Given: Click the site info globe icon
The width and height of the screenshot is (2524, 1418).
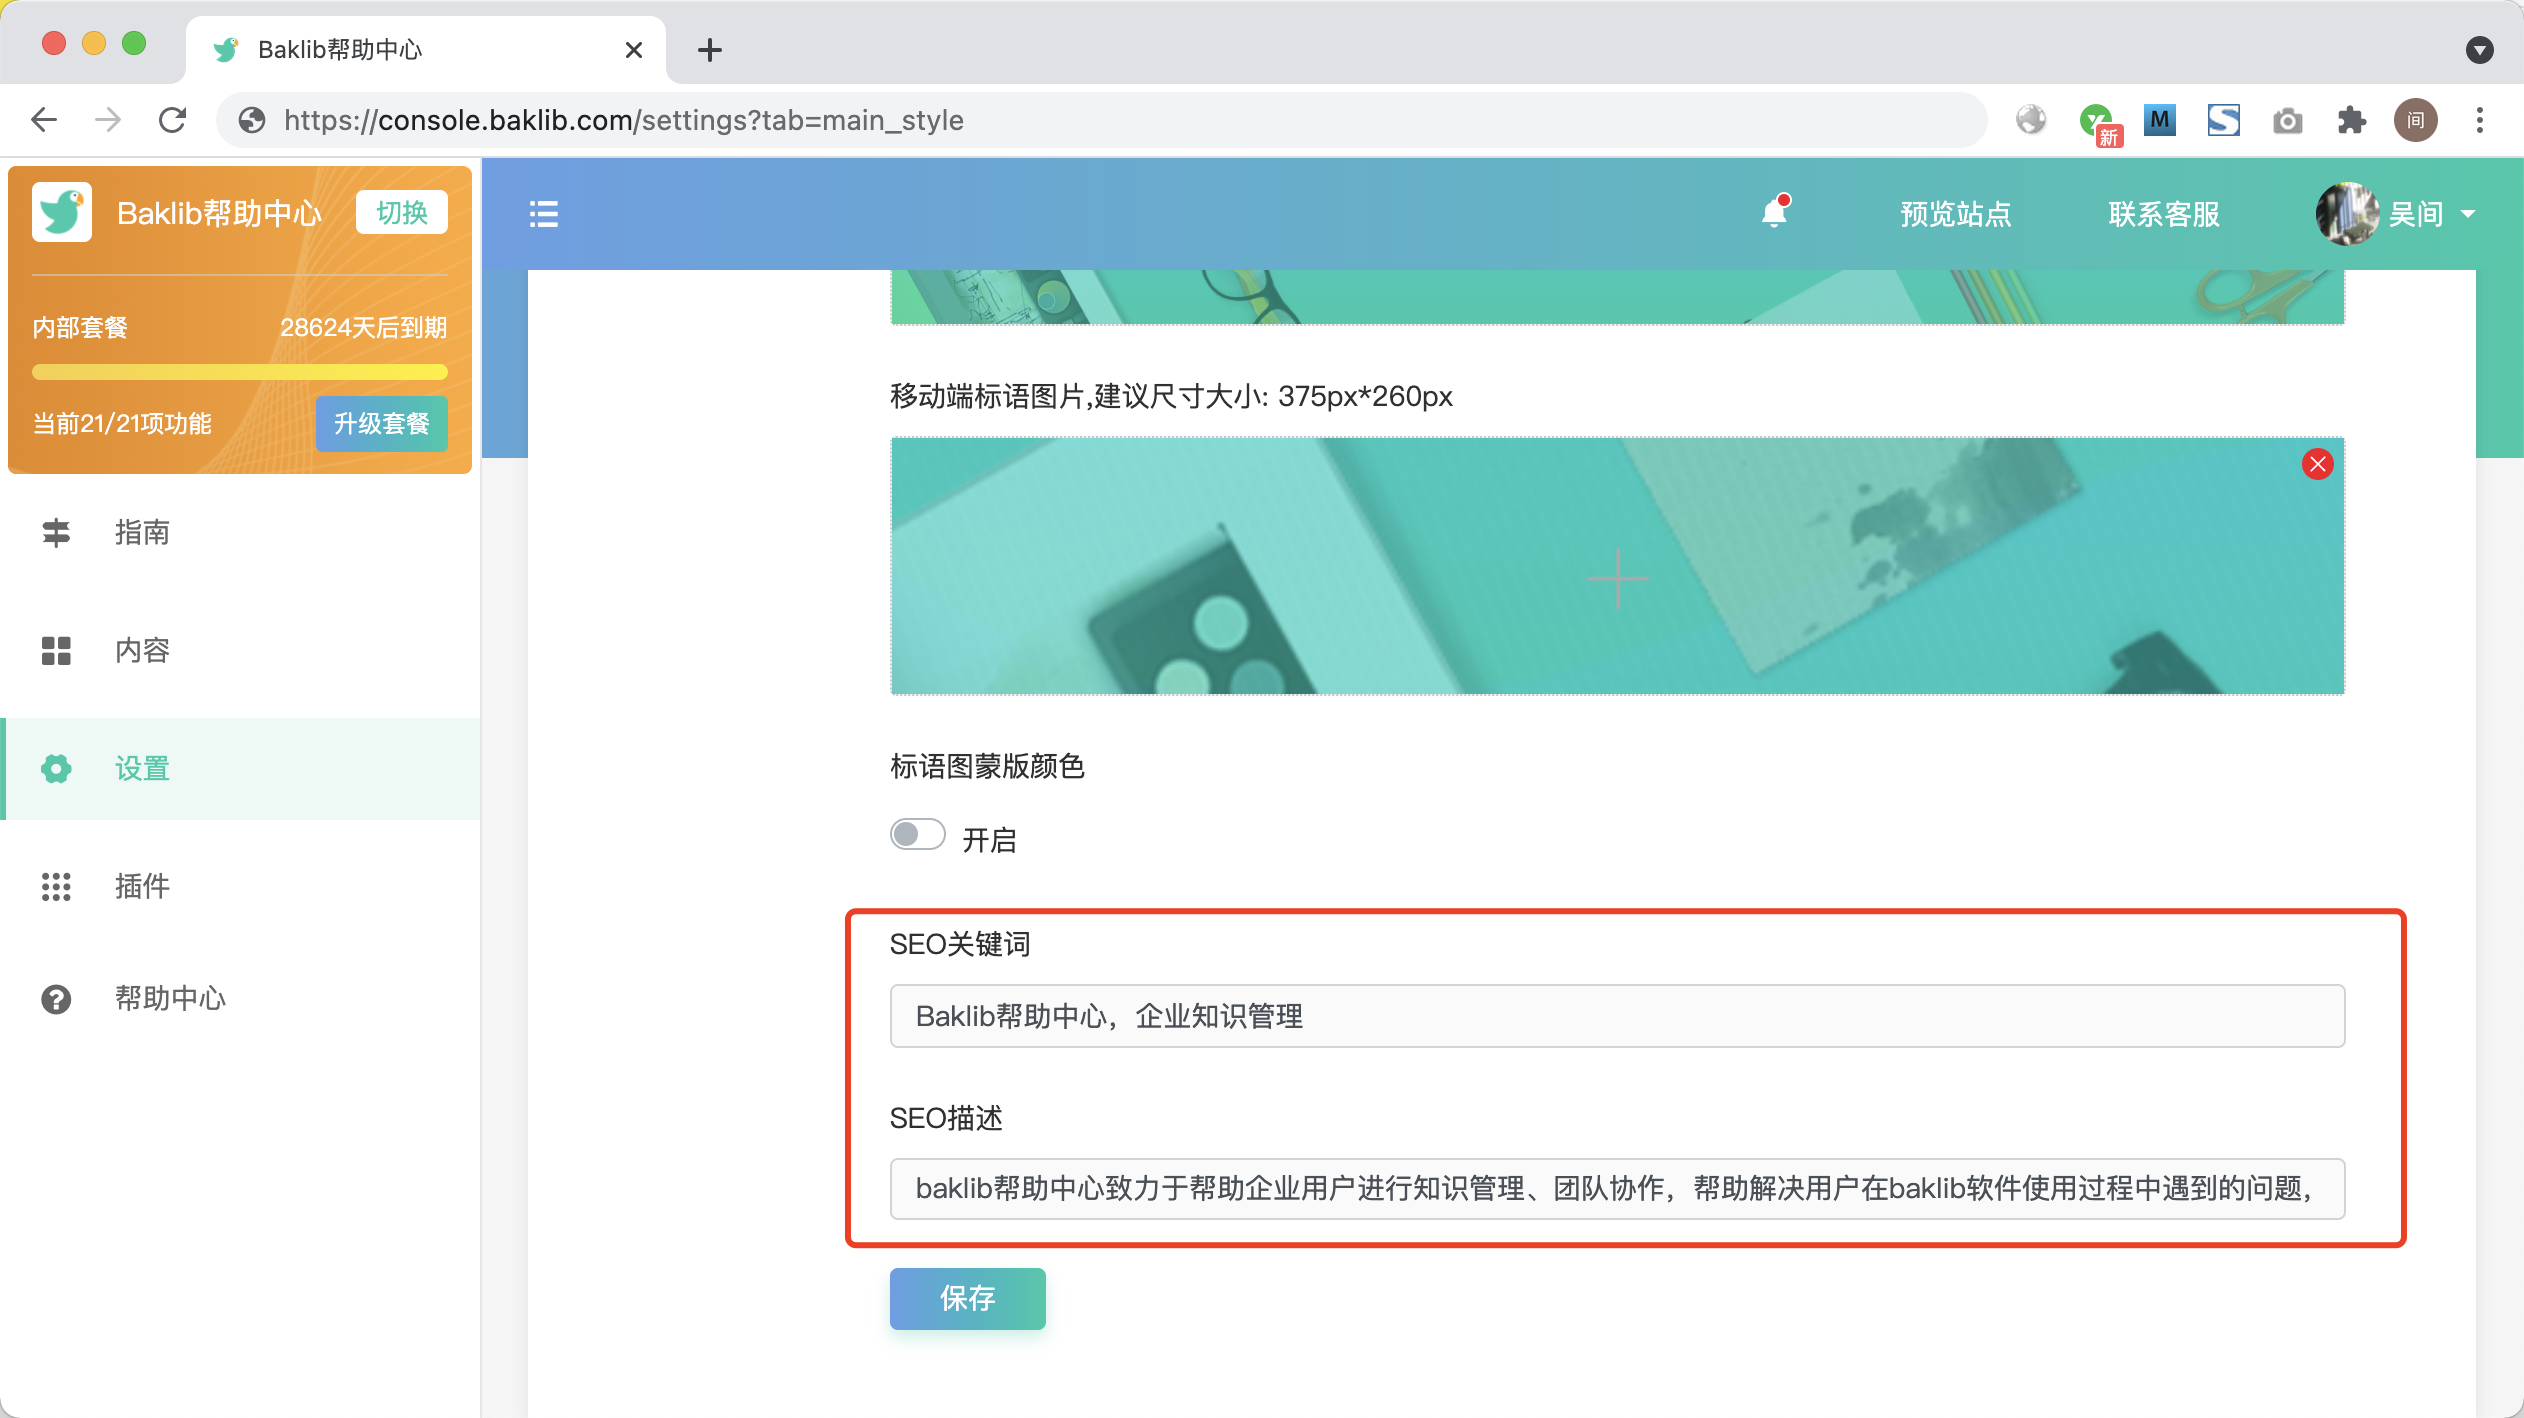Looking at the screenshot, I should [x=252, y=120].
